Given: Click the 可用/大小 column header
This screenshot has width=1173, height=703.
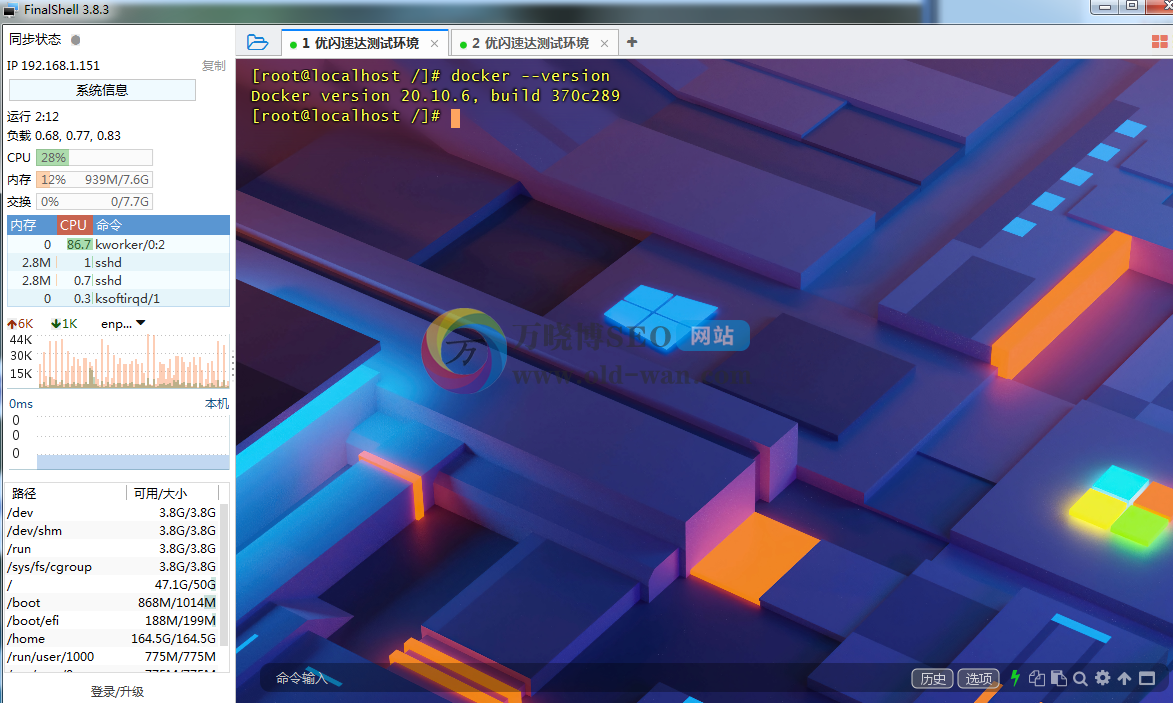Looking at the screenshot, I should (x=173, y=493).
